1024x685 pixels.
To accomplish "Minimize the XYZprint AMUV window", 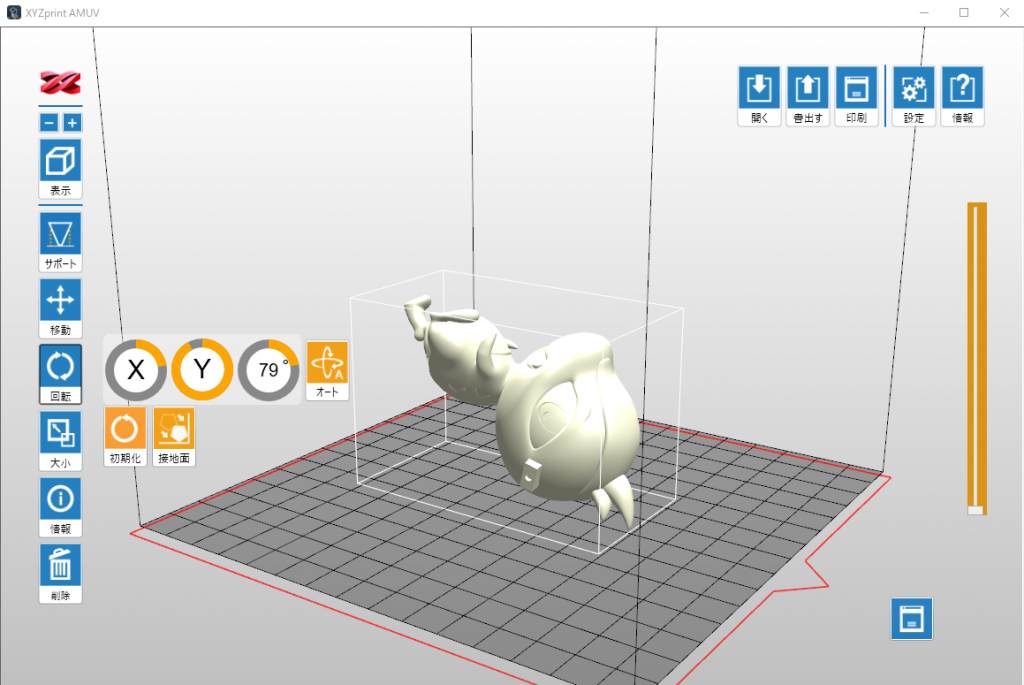I will coord(924,13).
